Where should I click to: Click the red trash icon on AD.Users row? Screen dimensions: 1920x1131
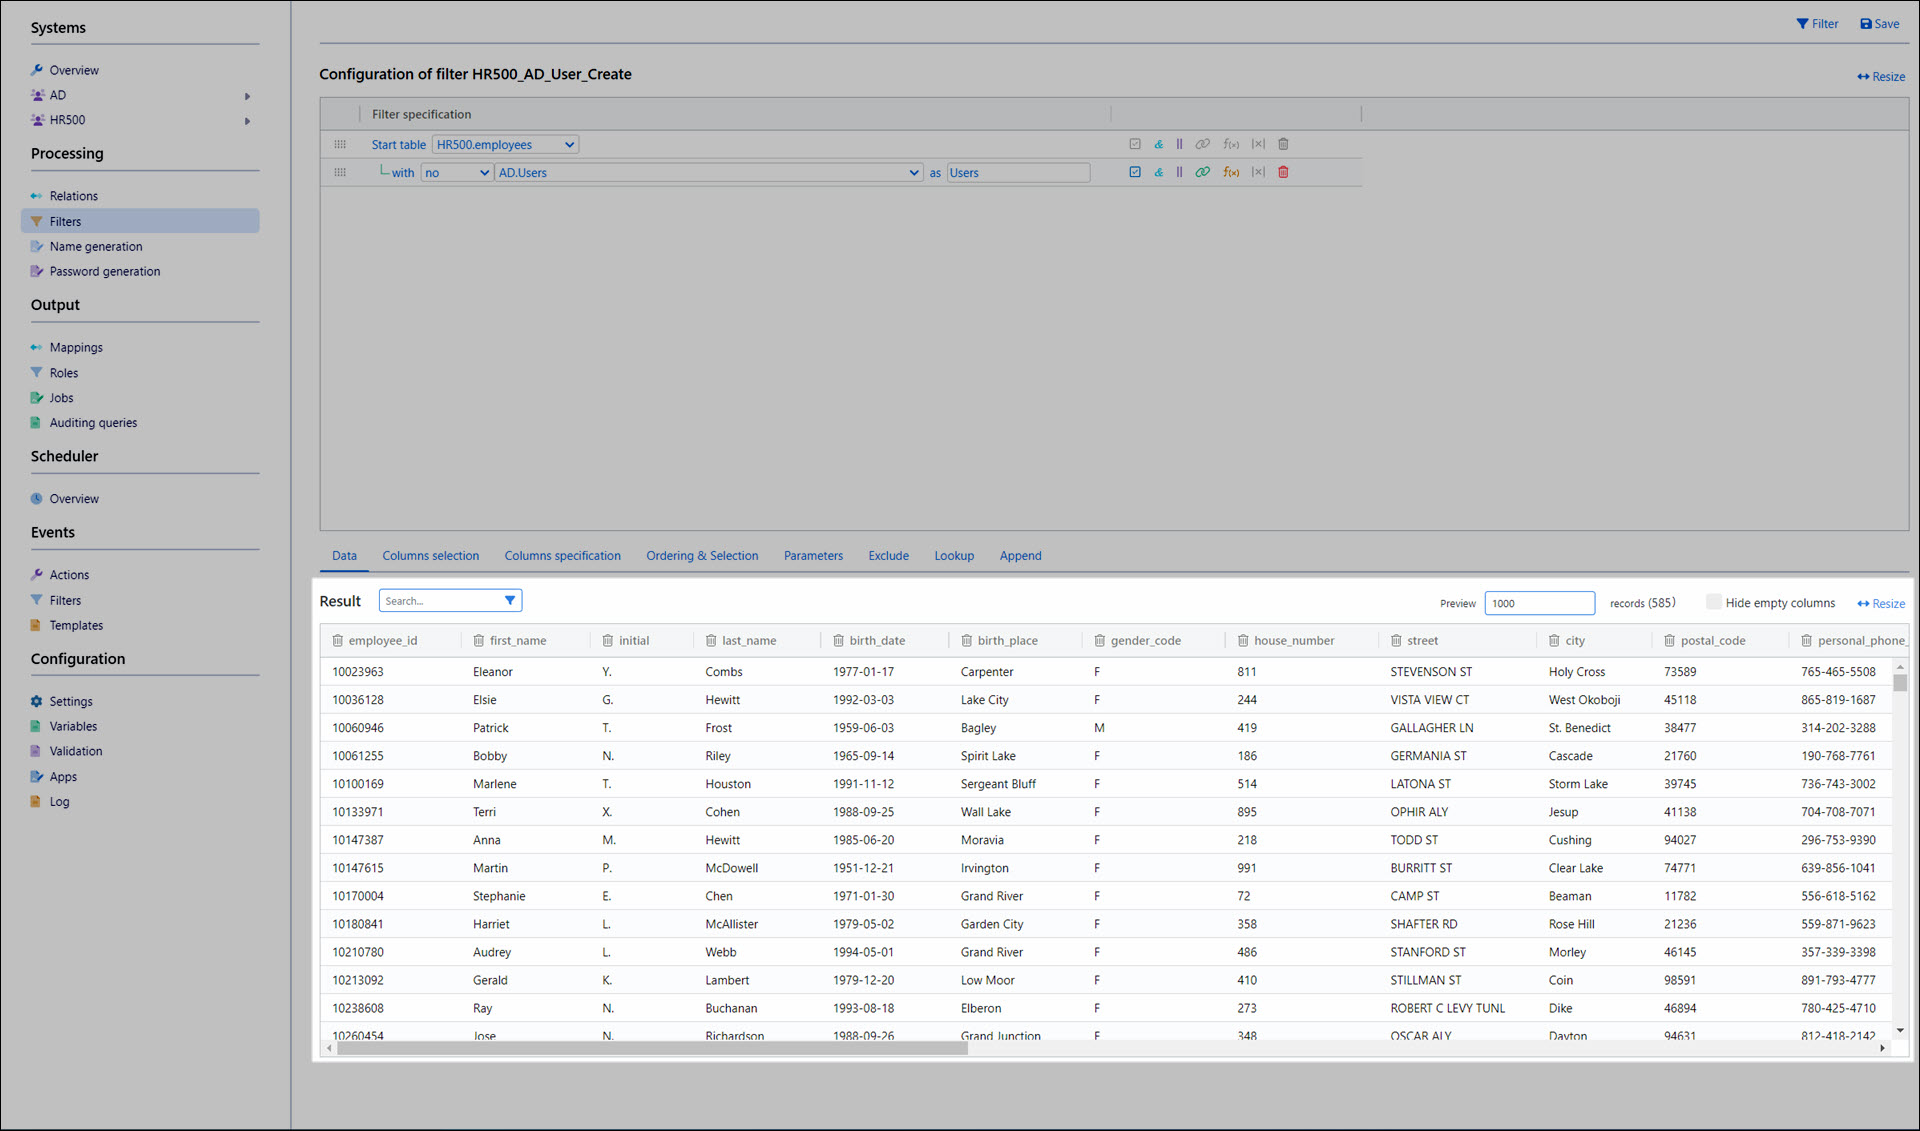coord(1283,172)
